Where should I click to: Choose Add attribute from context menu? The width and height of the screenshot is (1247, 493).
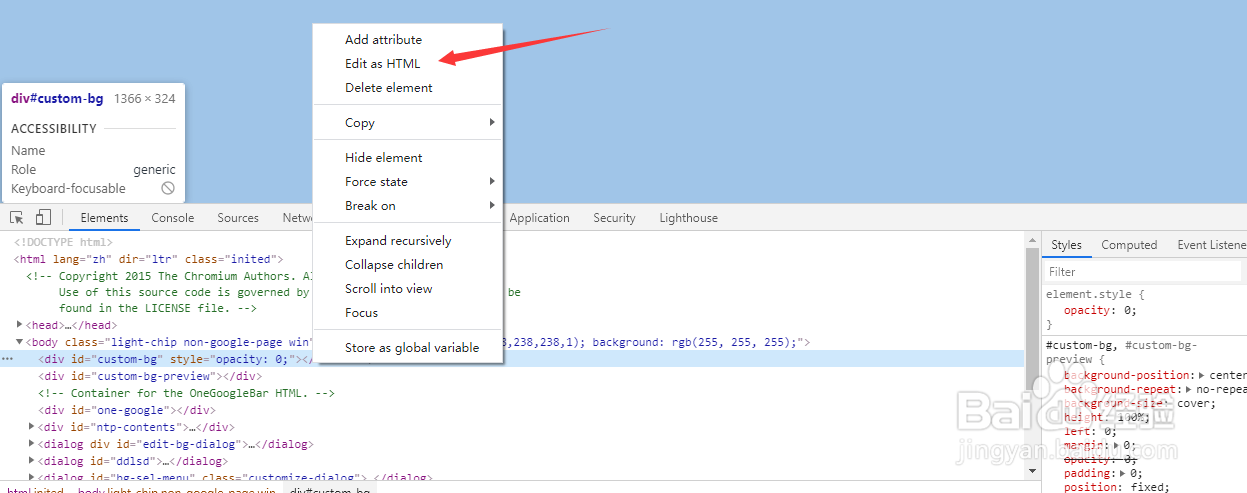(x=408, y=40)
